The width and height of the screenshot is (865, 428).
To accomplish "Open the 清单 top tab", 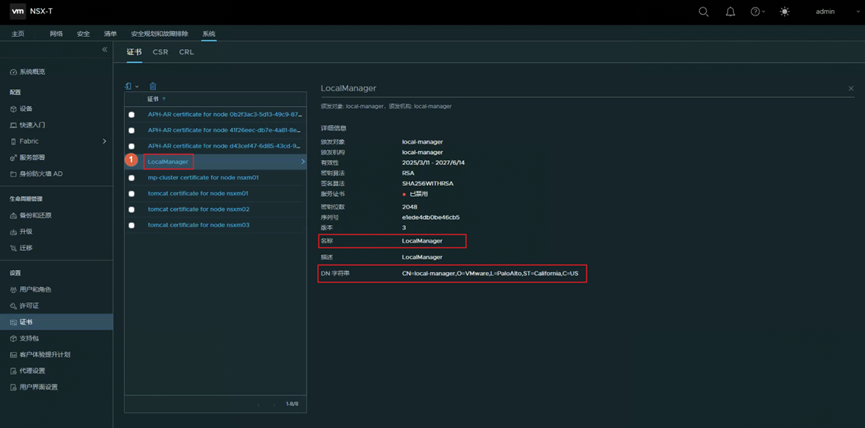I will (x=110, y=34).
